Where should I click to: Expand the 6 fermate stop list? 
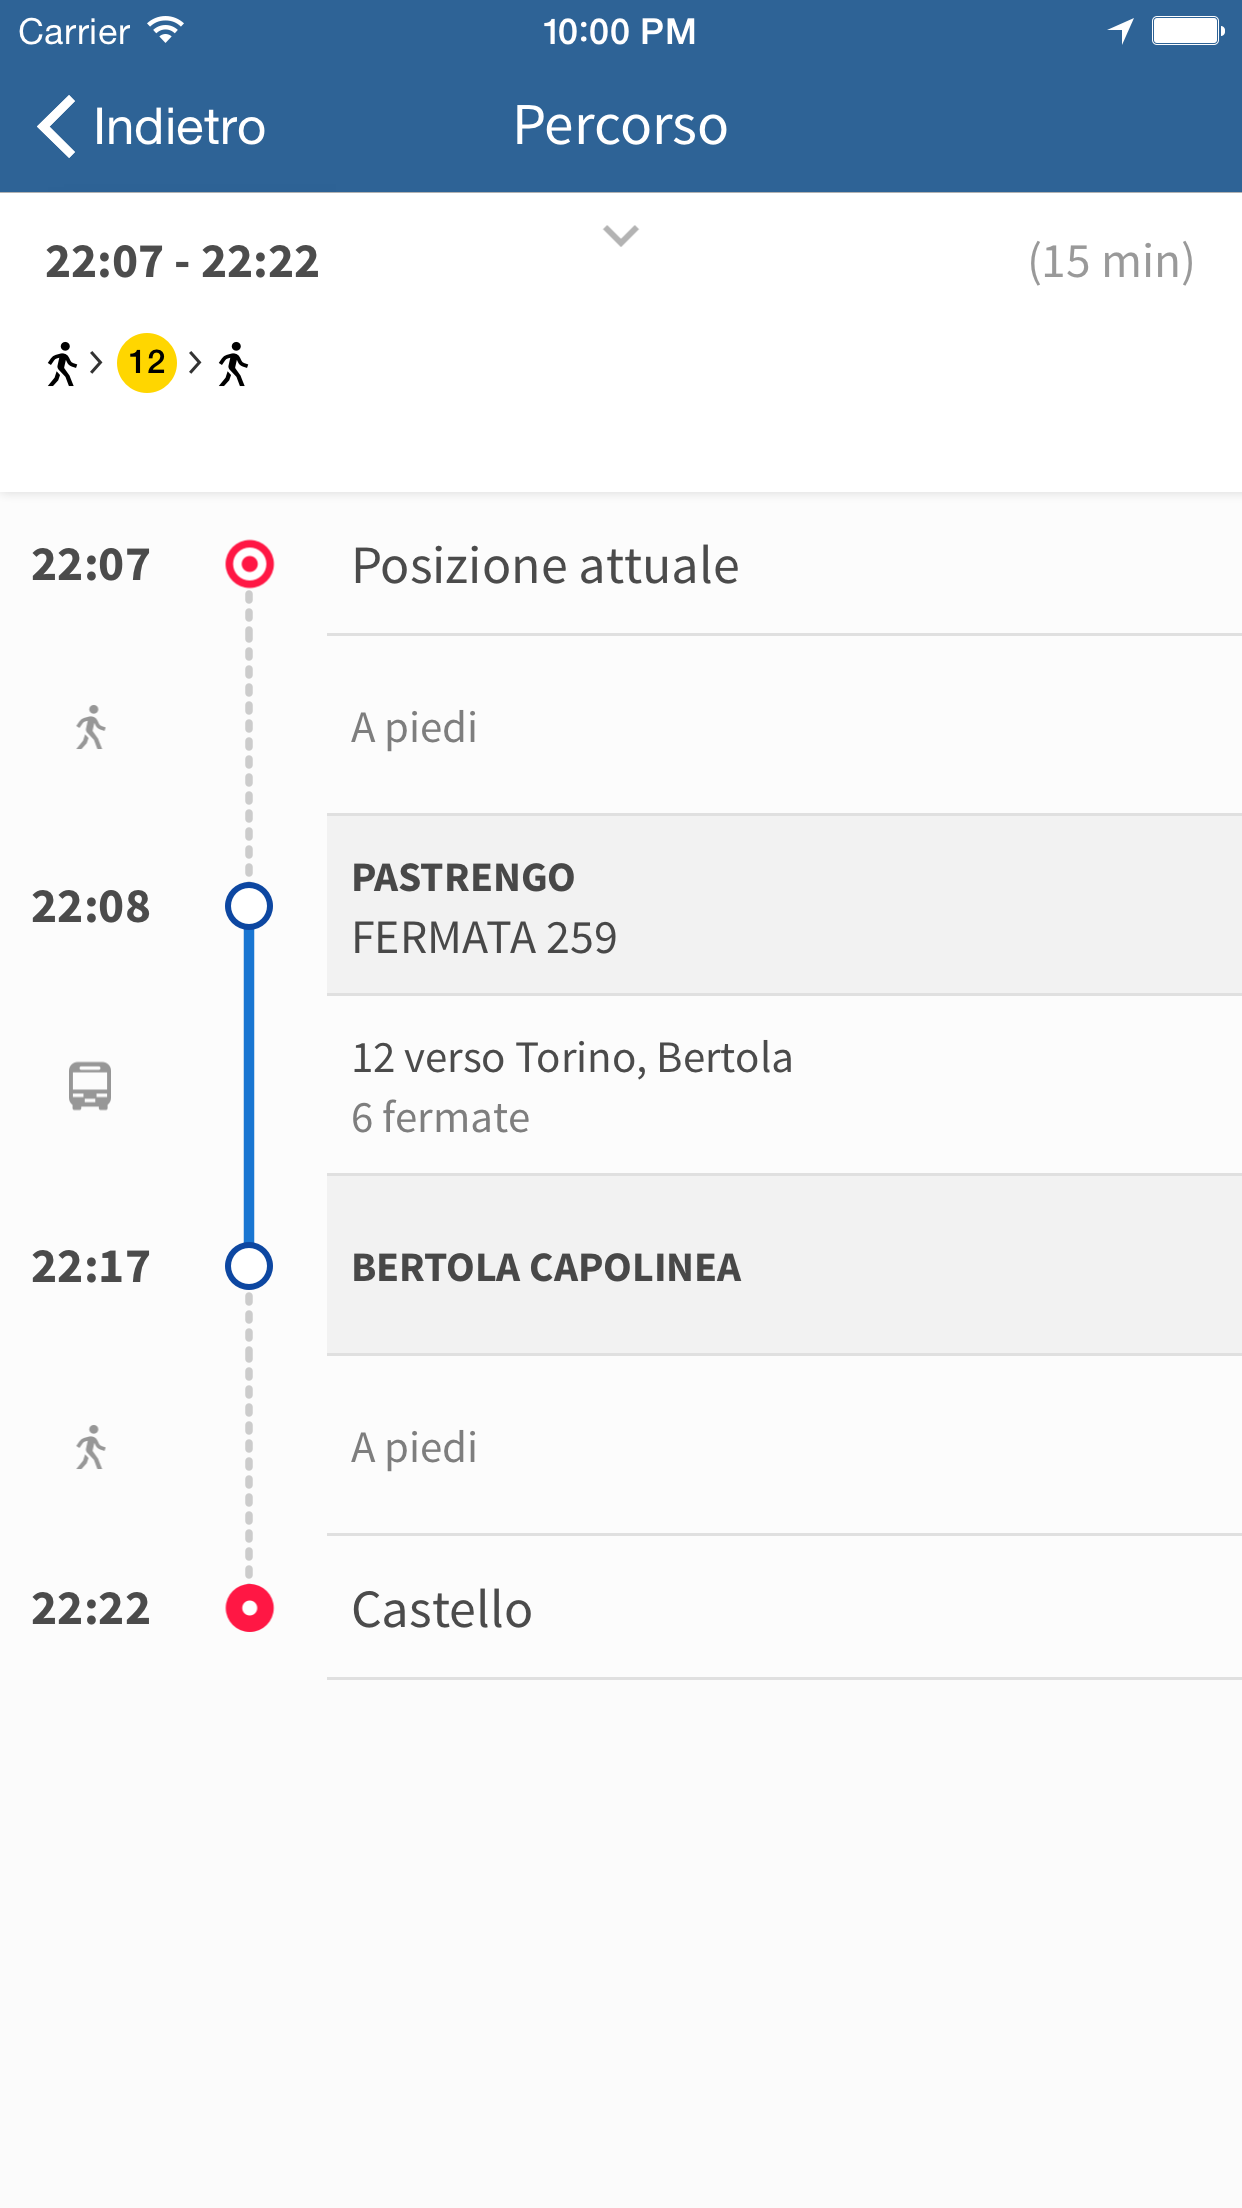pos(440,1118)
